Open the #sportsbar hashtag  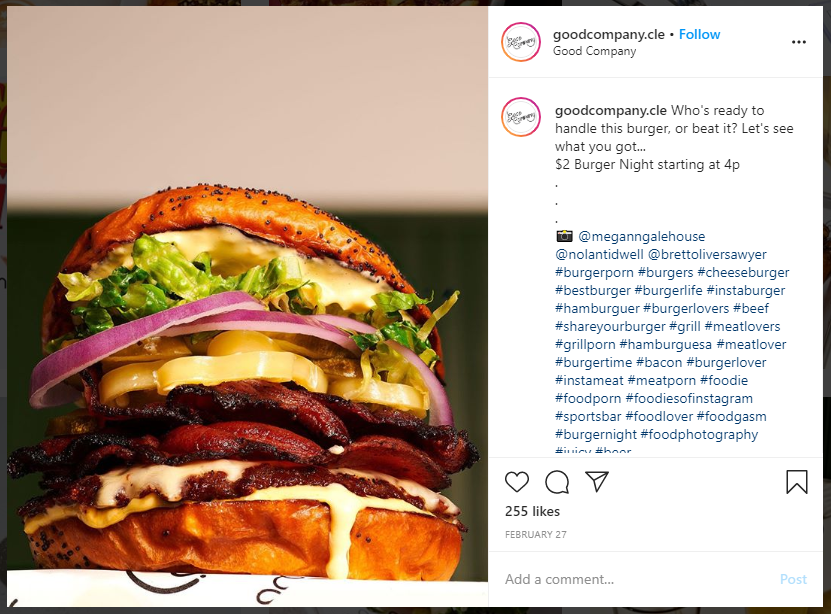coord(588,416)
